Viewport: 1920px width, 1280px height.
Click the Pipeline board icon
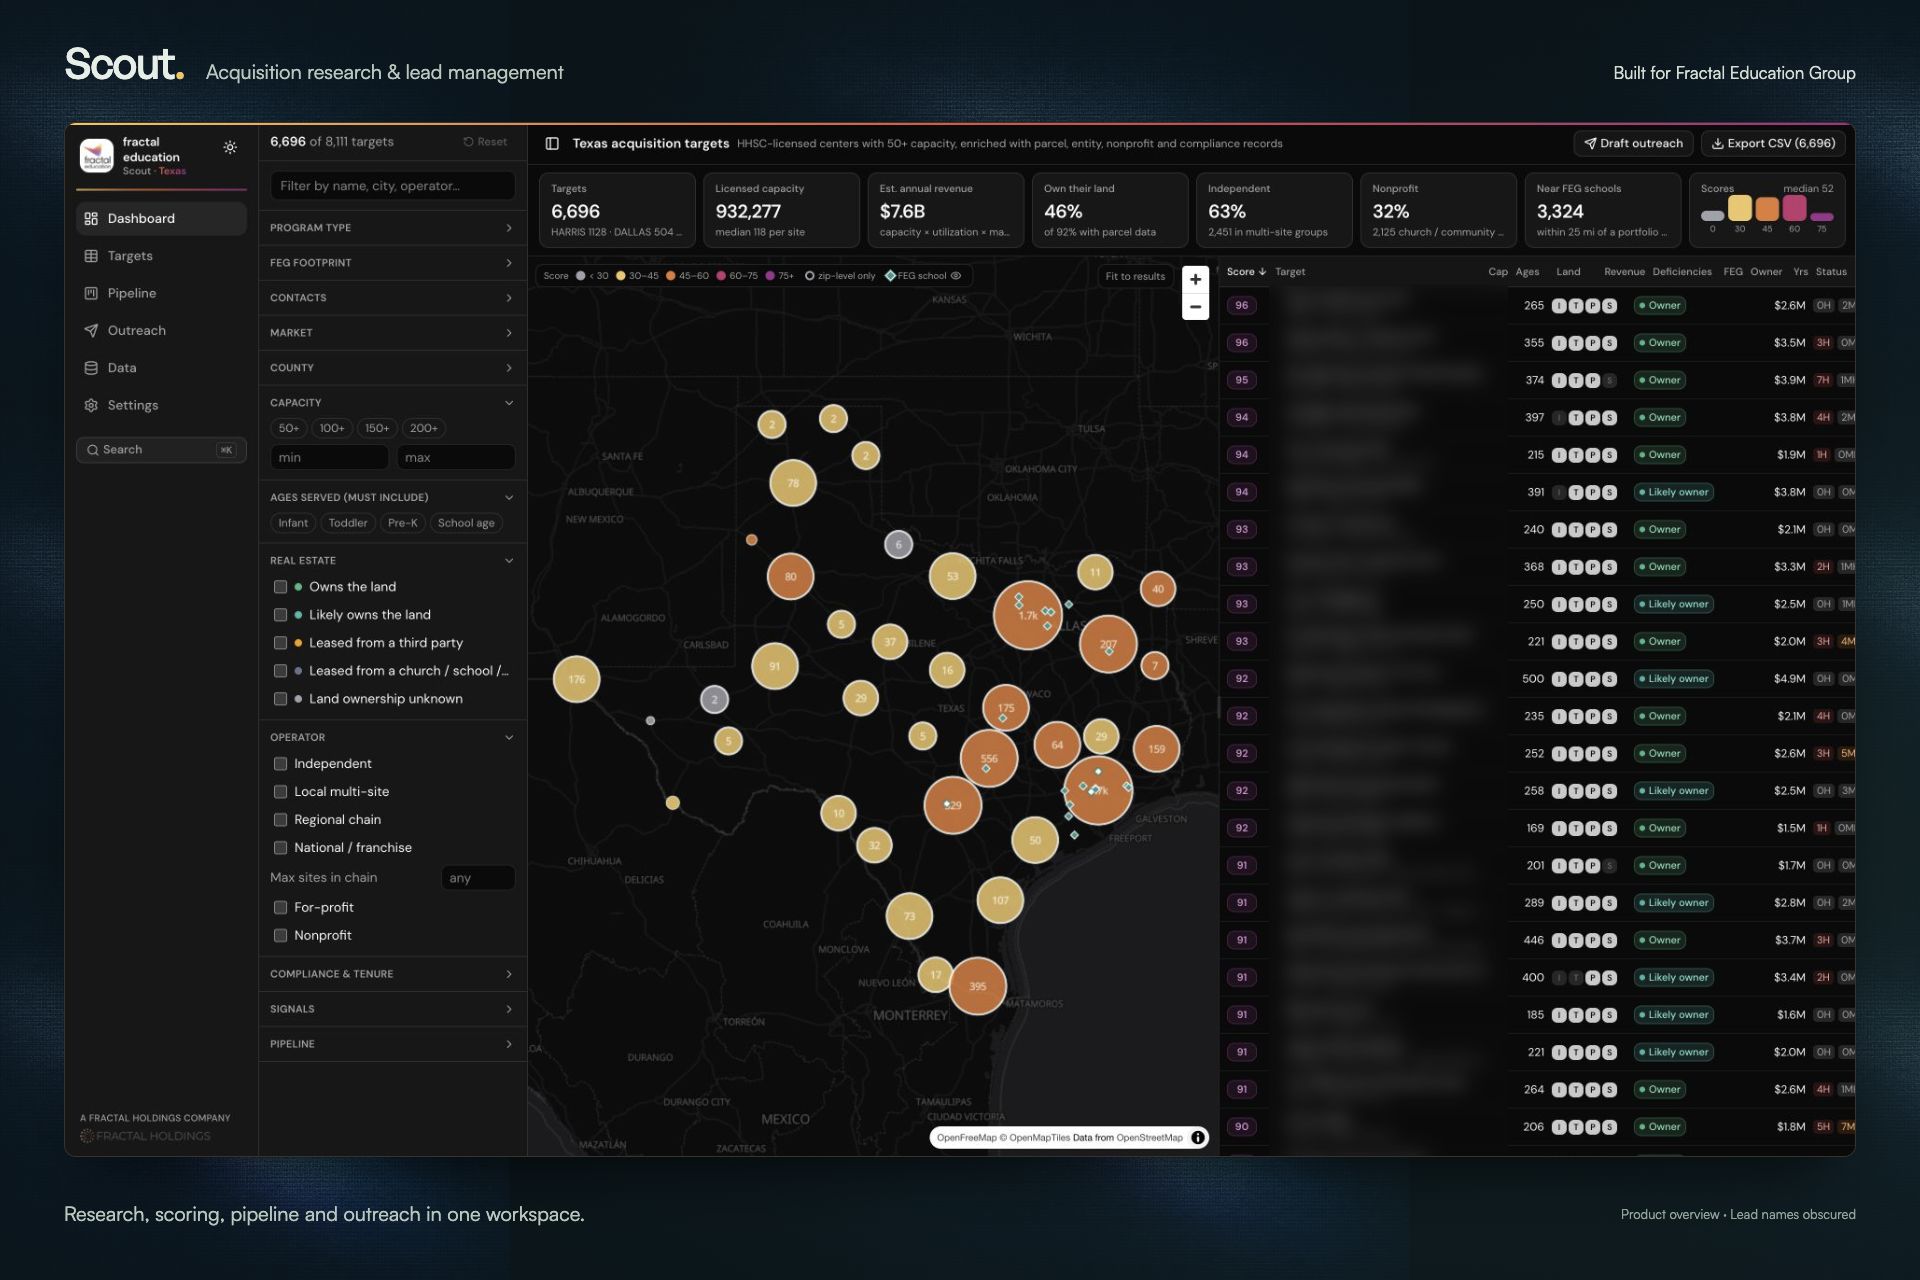(91, 293)
